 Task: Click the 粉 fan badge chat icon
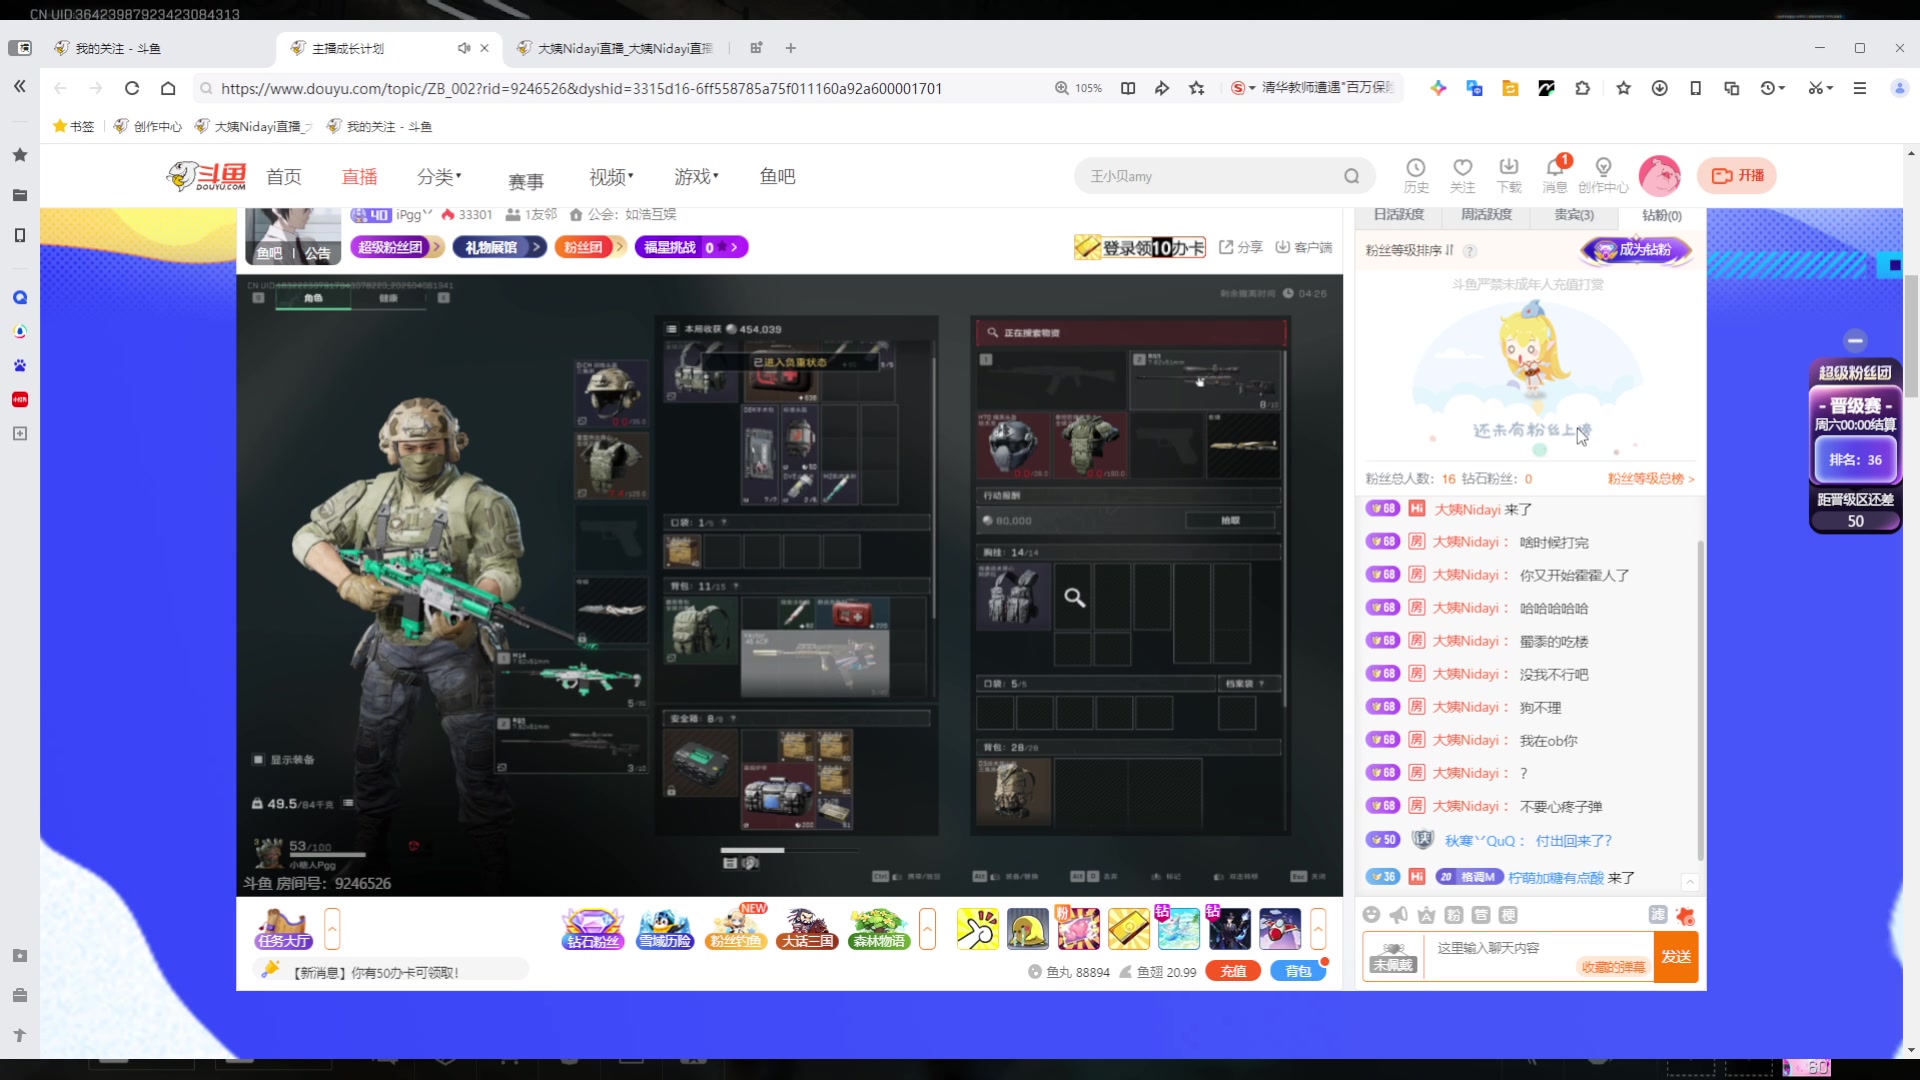click(x=1454, y=915)
